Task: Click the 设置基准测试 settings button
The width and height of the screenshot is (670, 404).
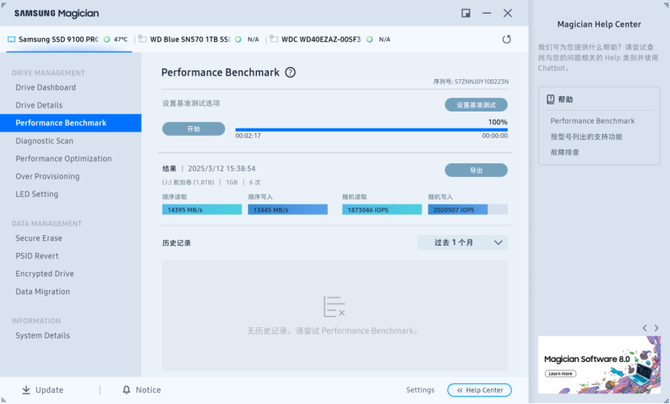Action: point(475,105)
